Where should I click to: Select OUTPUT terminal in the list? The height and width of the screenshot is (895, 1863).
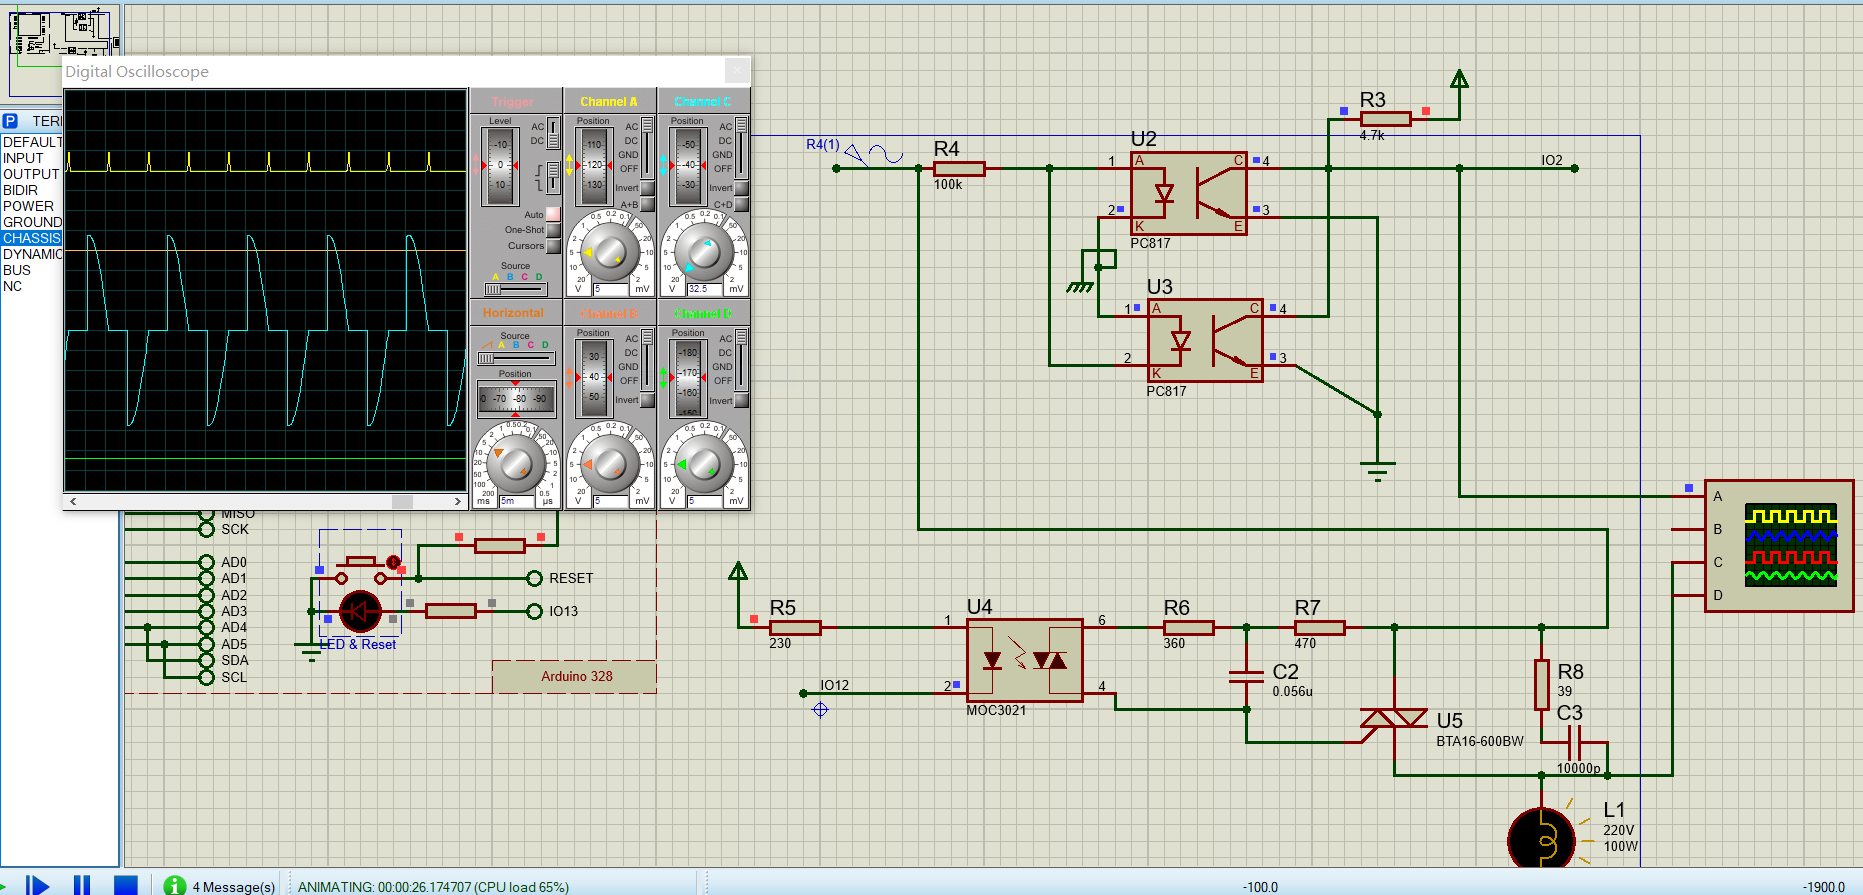[x=32, y=174]
